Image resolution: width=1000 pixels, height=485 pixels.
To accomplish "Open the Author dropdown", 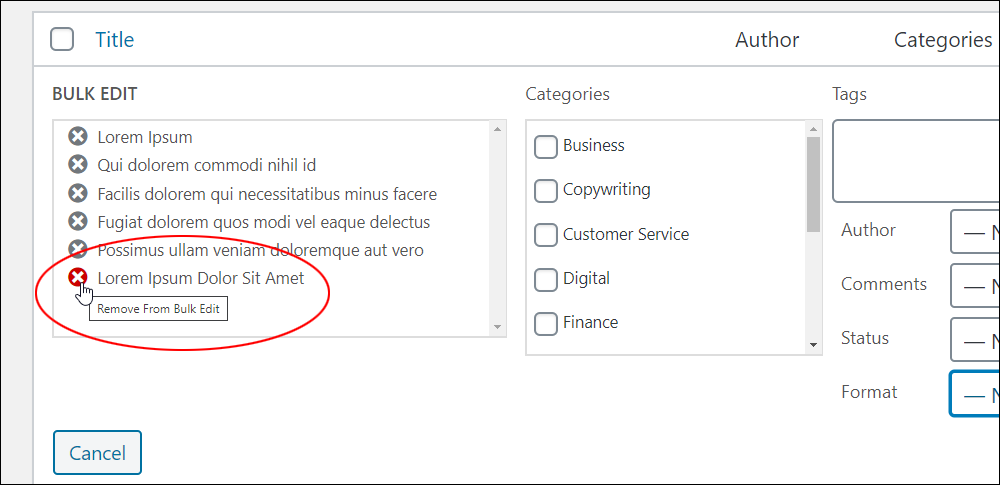I will [975, 232].
